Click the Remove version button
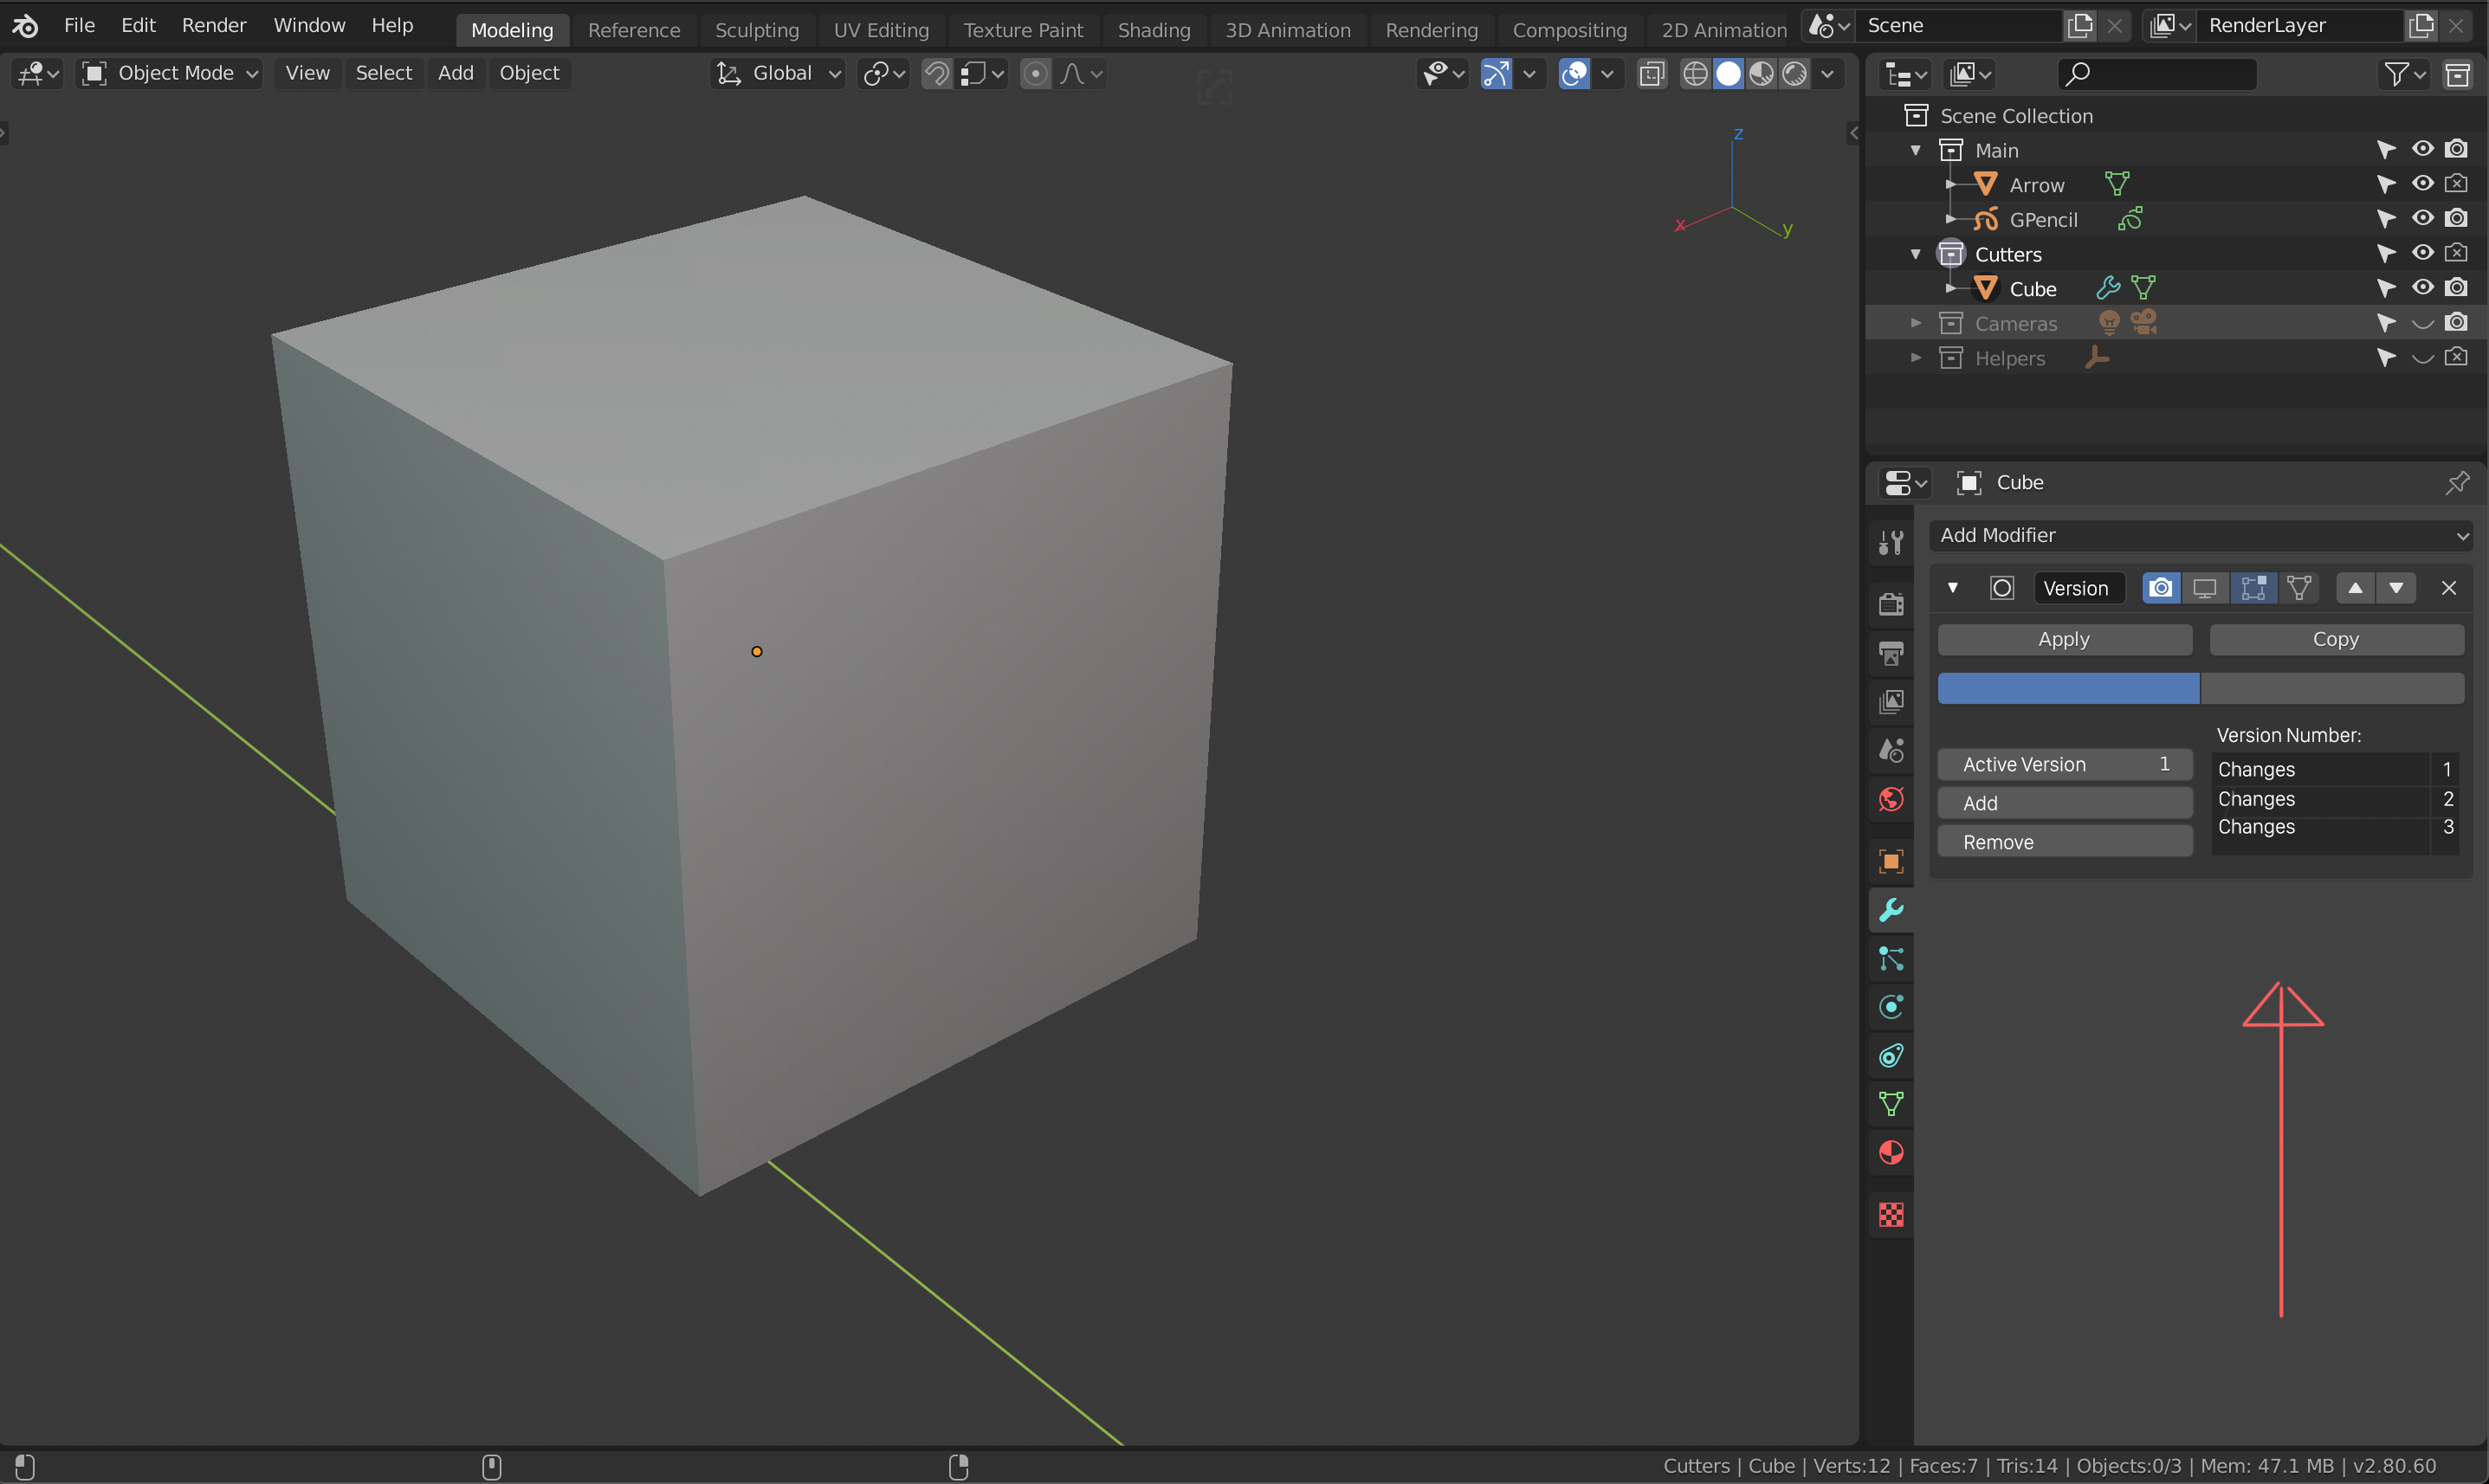The width and height of the screenshot is (2489, 1484). (2064, 842)
